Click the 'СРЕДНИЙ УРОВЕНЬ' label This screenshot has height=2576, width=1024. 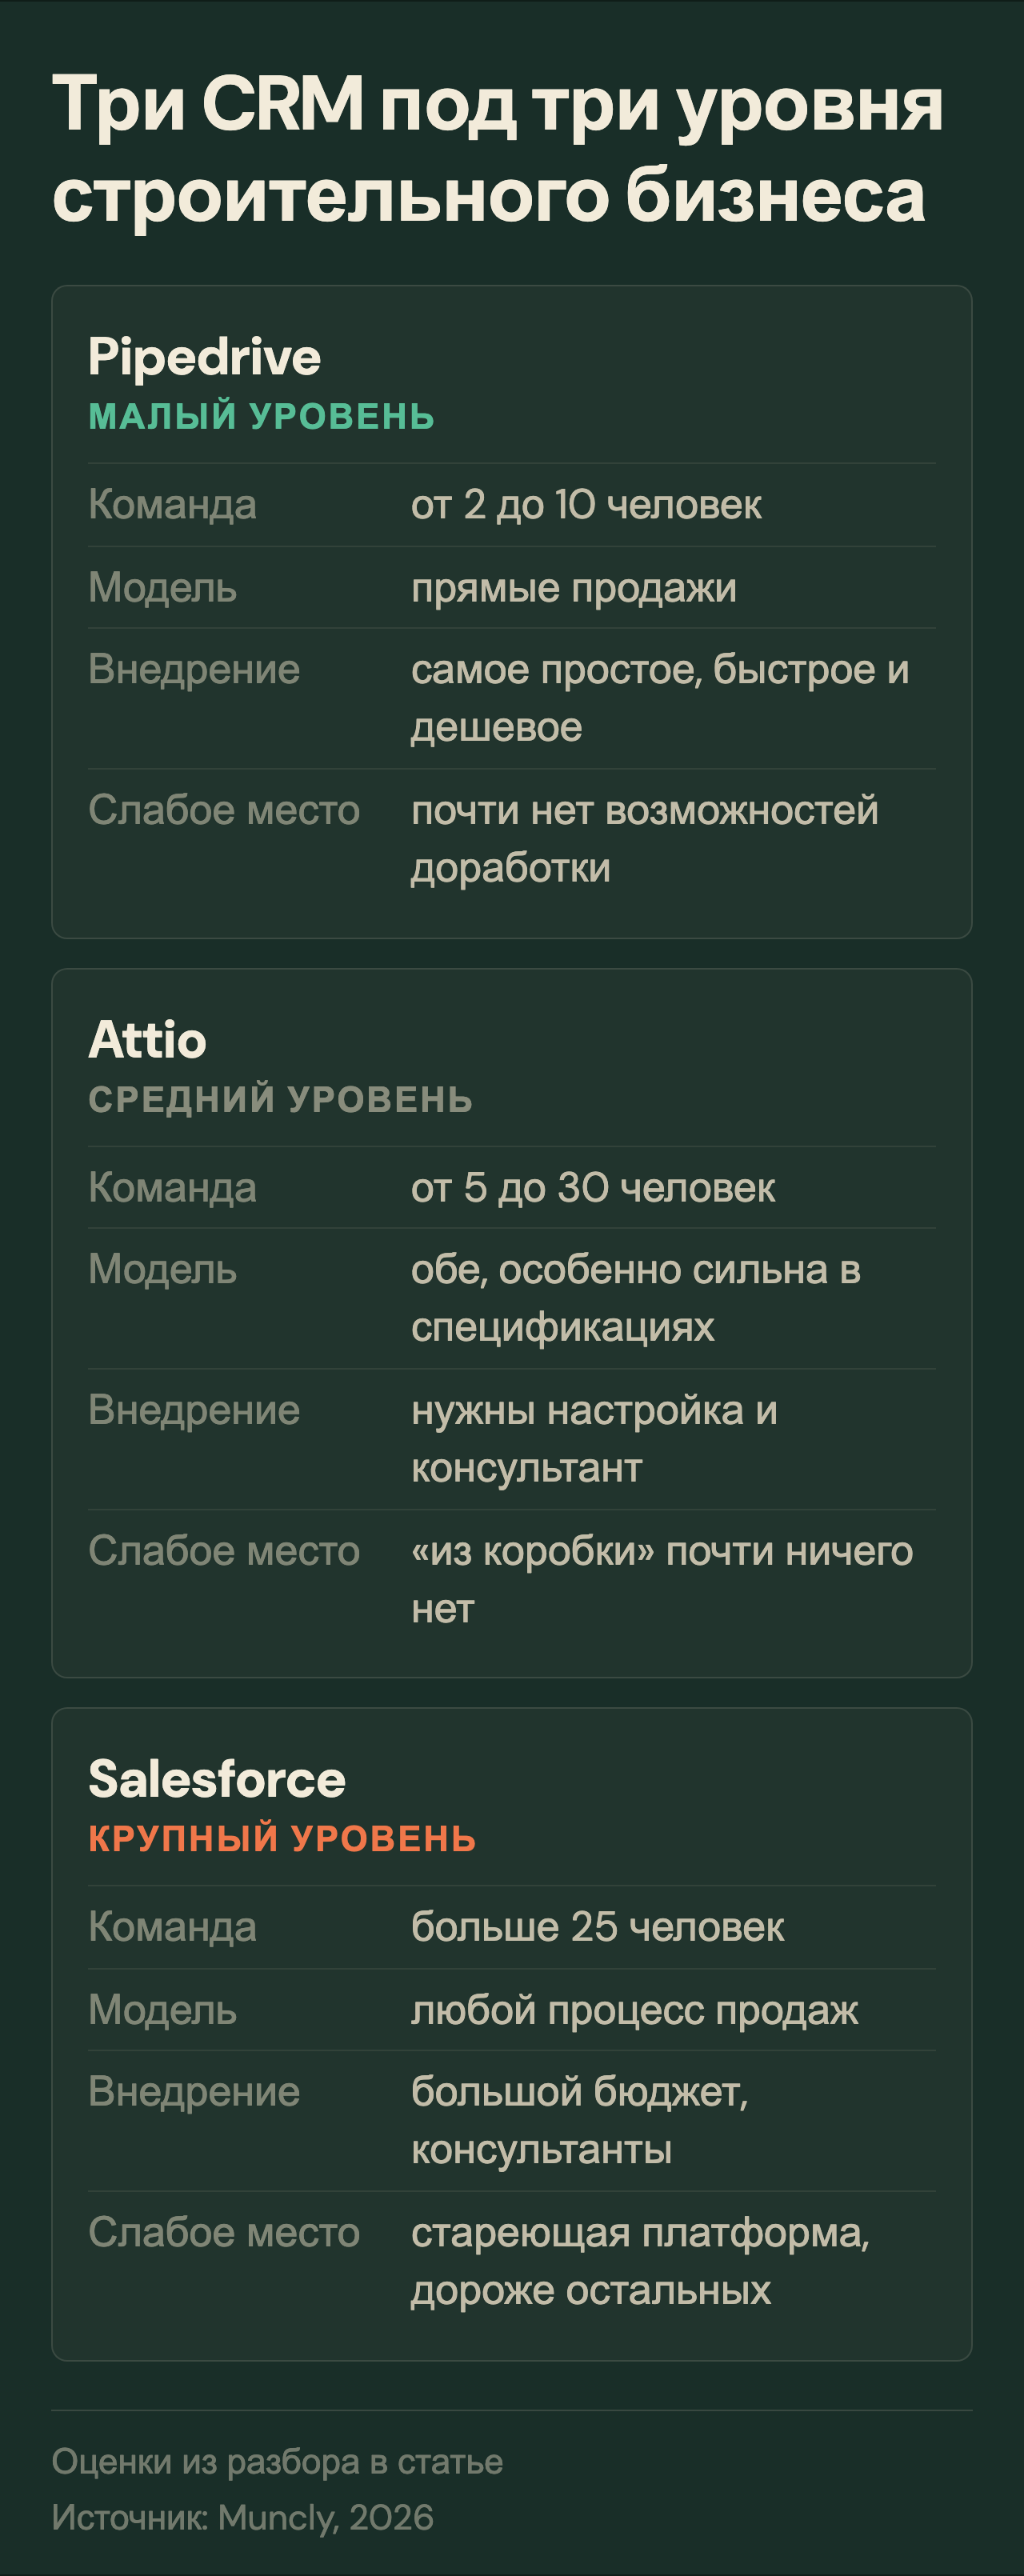coord(280,1099)
